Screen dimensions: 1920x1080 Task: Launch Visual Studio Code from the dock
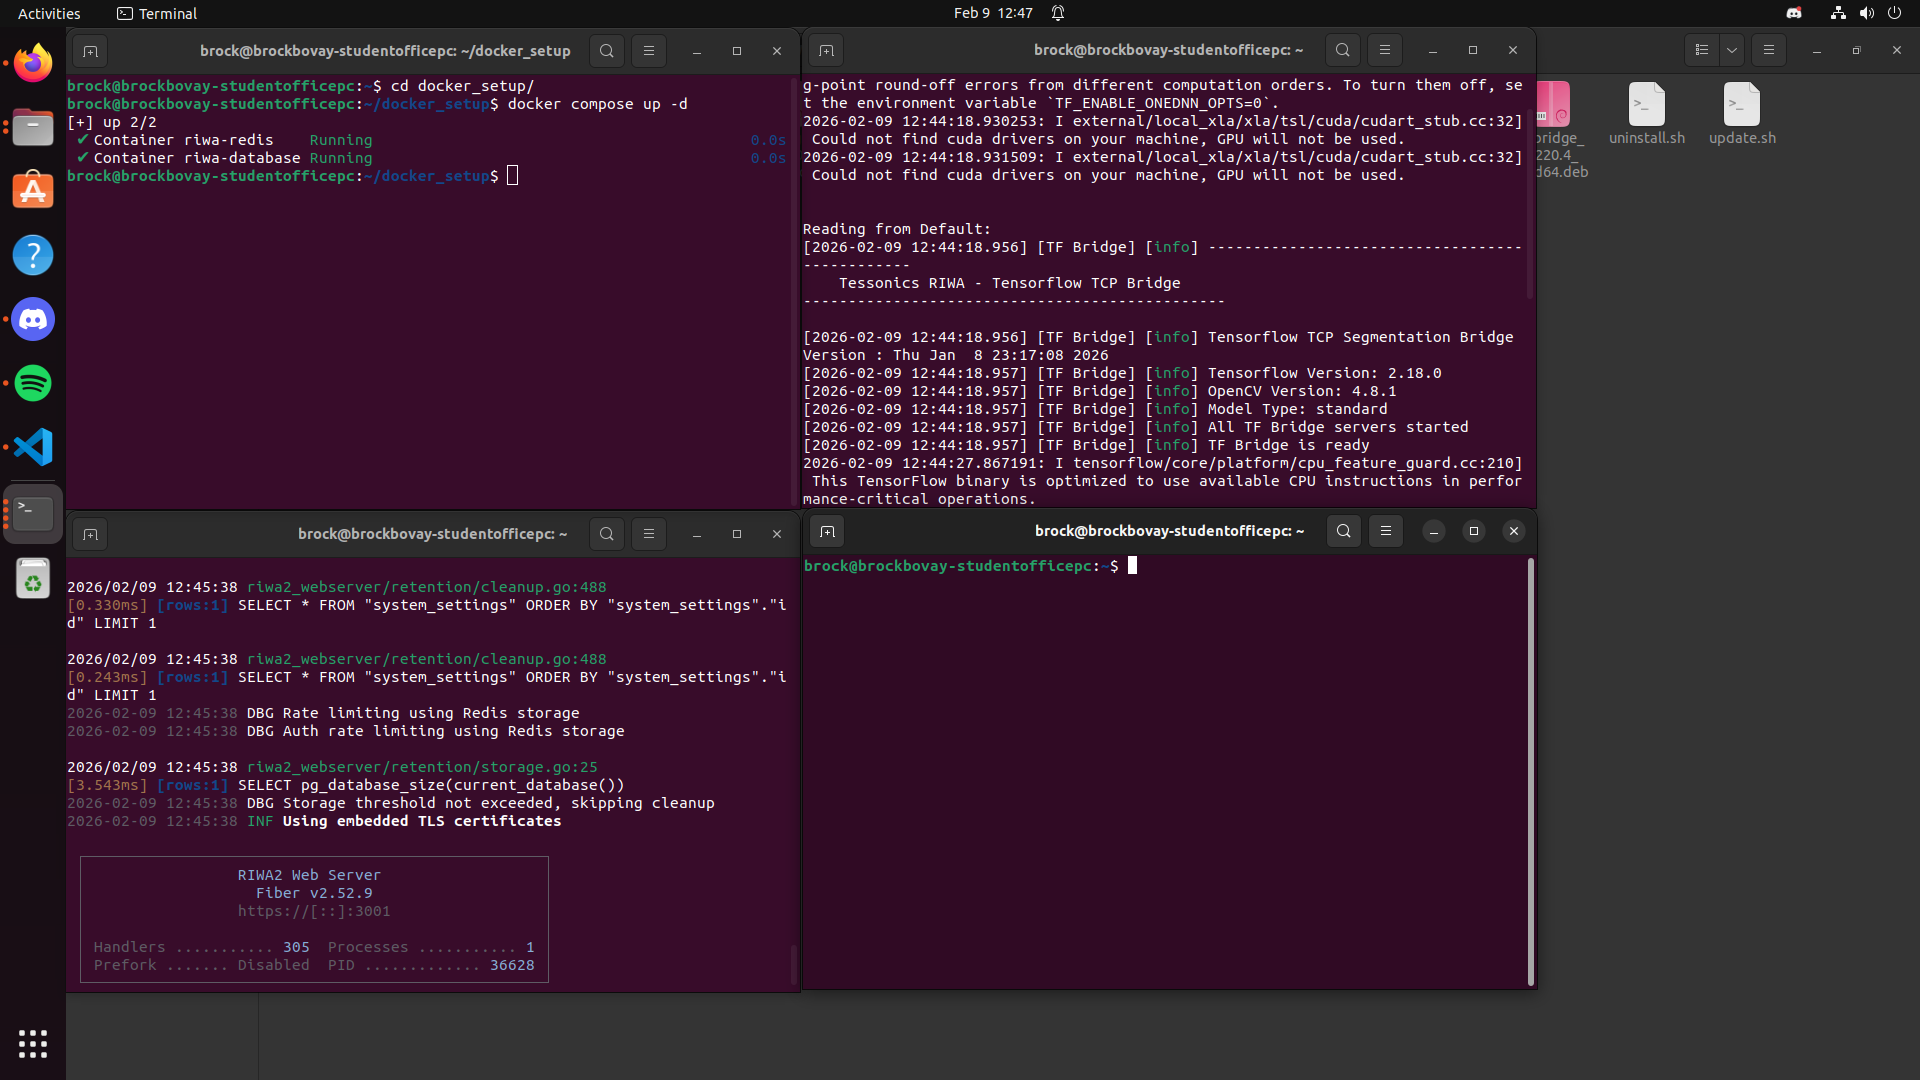click(x=33, y=448)
